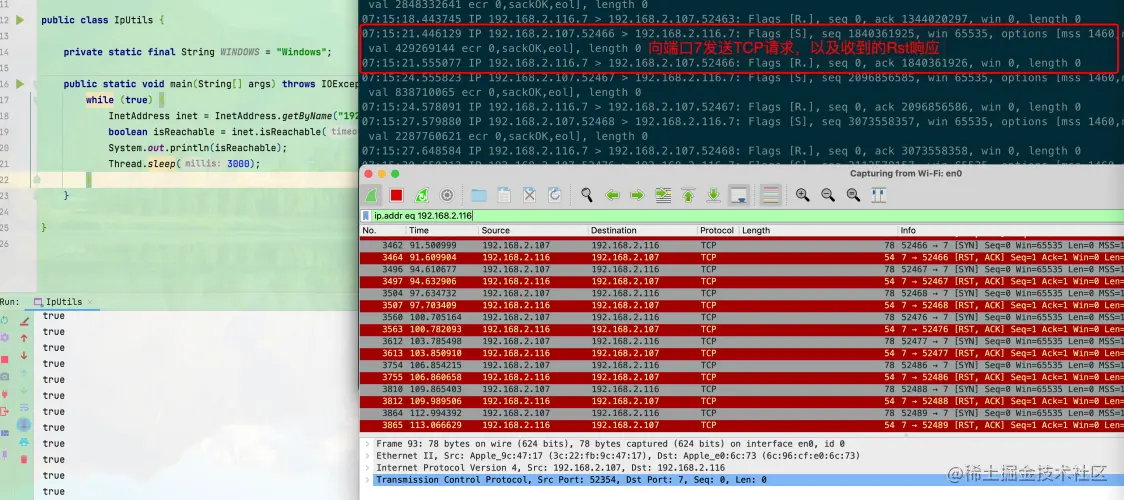This screenshot has height=500, width=1124.
Task: Select packet number 3865 row
Action: pos(742,425)
